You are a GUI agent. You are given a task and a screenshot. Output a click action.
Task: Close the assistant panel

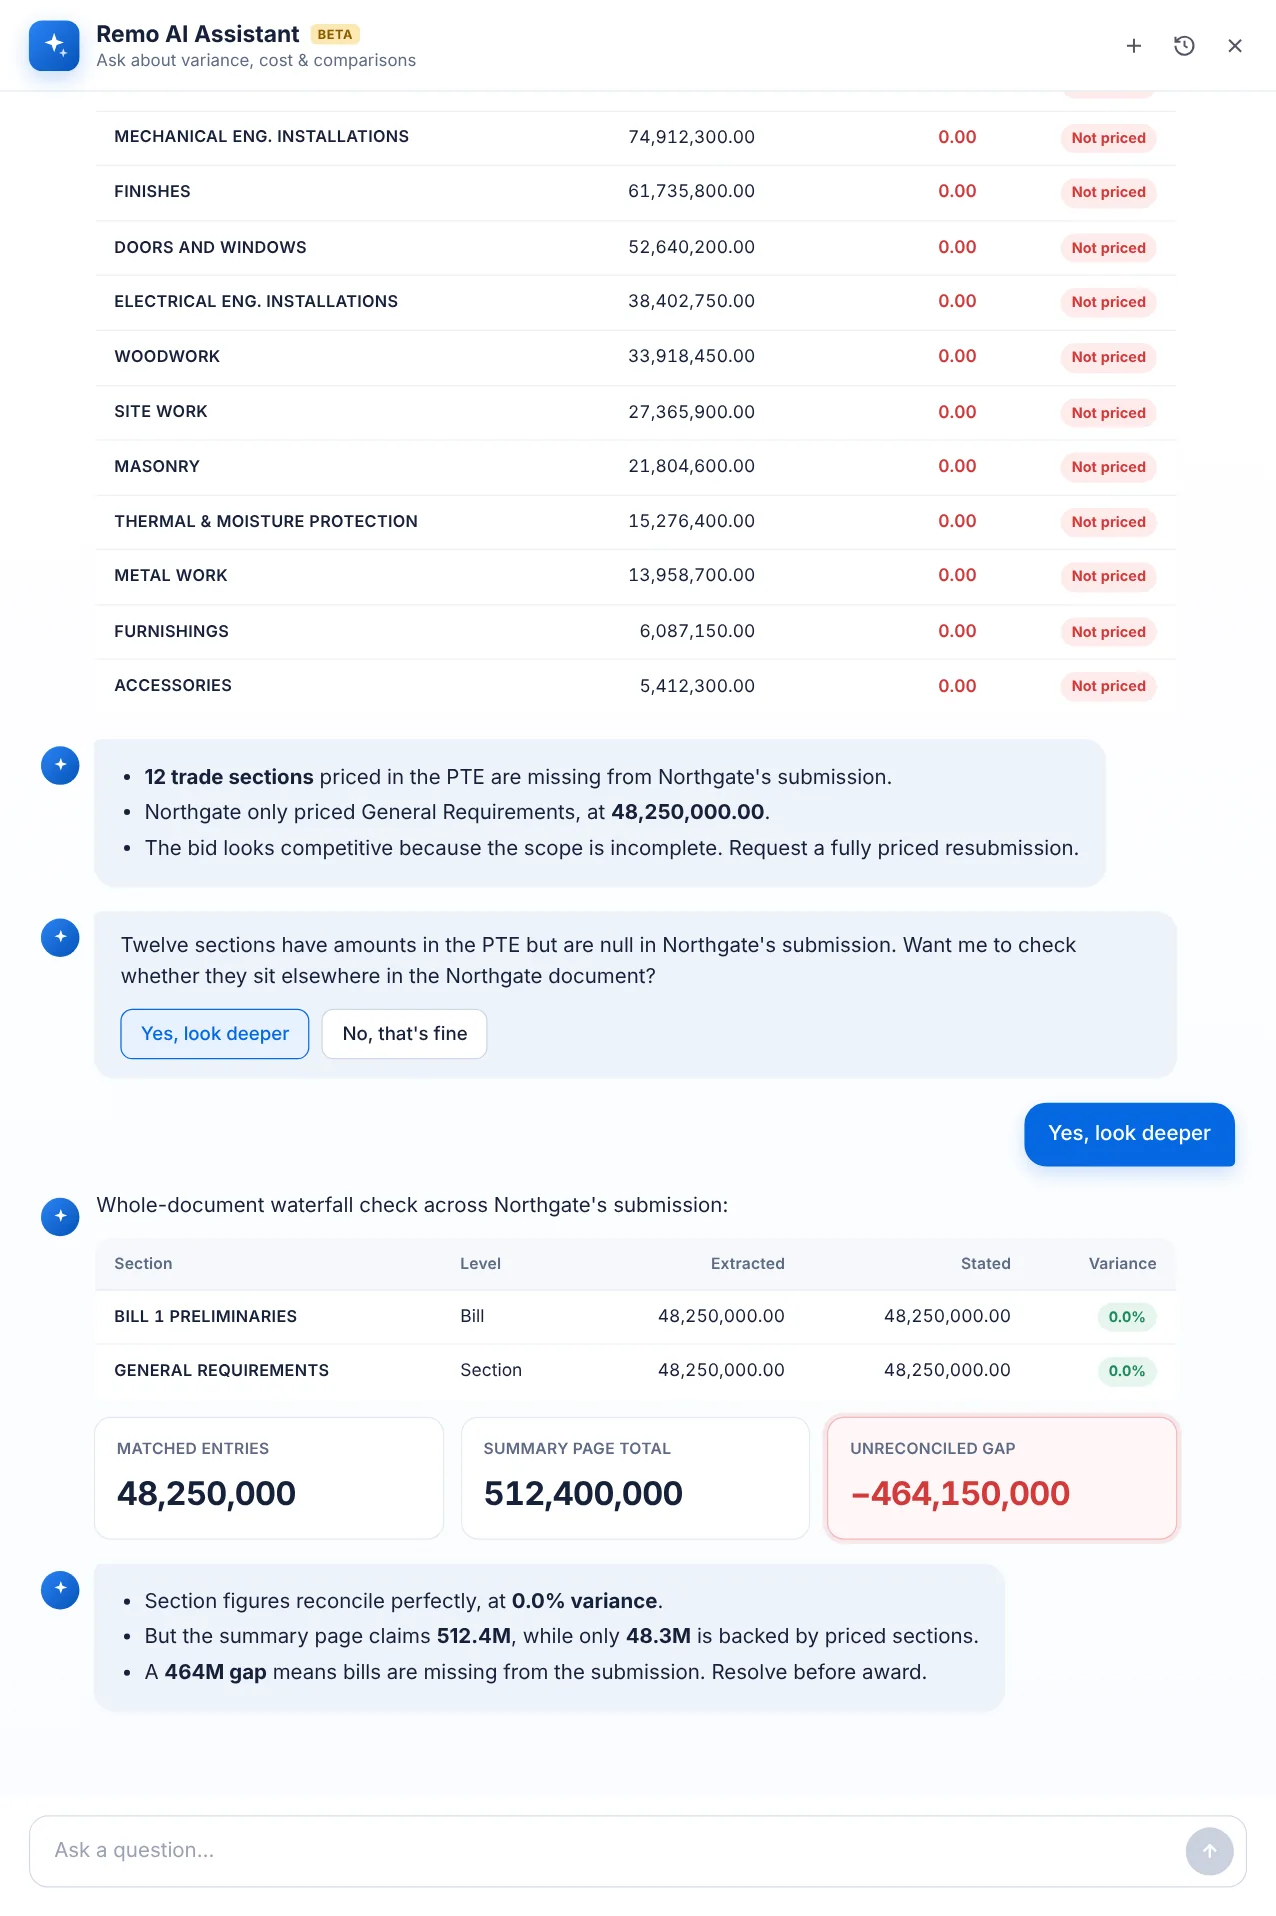coord(1235,46)
